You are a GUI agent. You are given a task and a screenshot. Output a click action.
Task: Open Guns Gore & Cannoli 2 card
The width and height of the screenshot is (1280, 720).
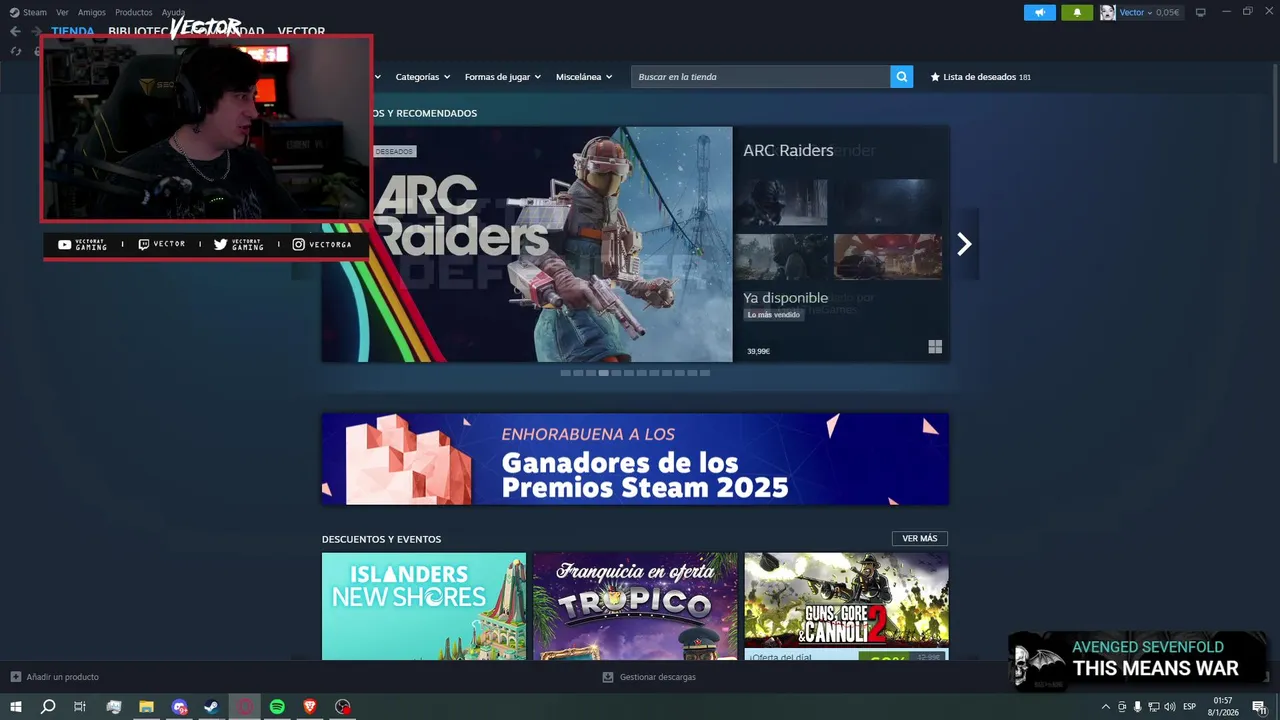point(846,606)
